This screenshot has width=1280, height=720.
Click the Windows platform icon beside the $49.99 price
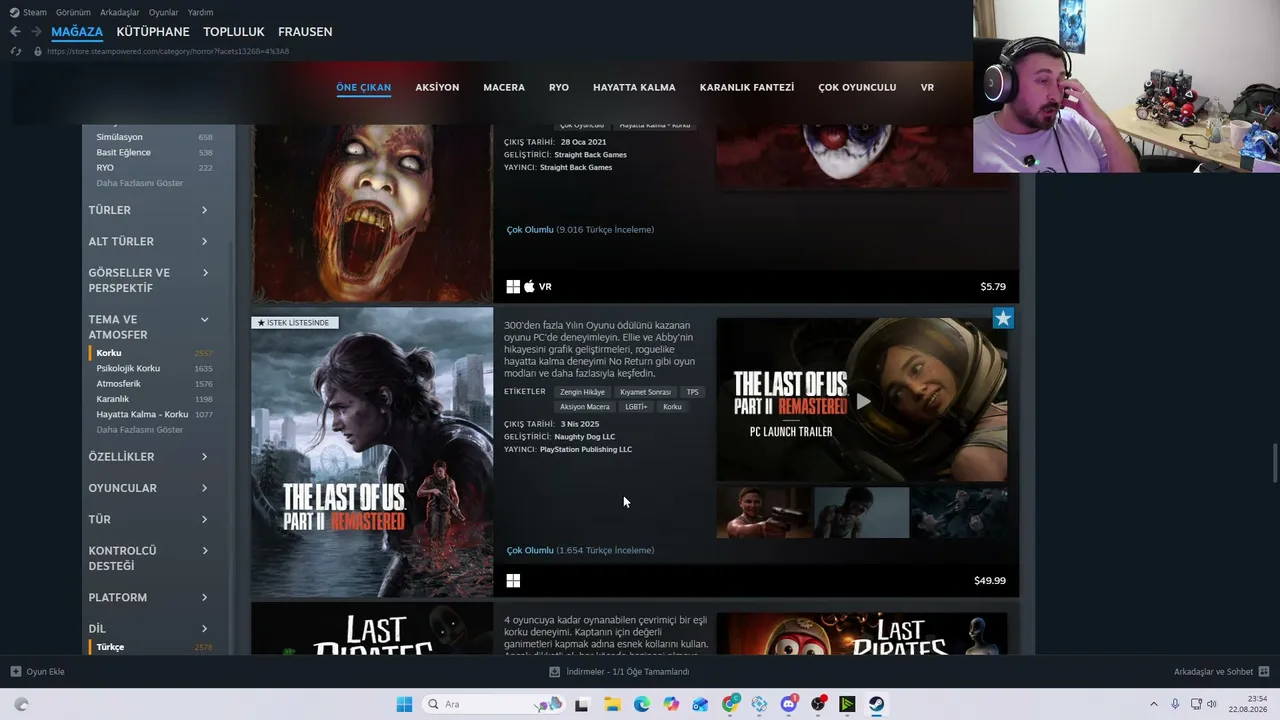point(513,581)
